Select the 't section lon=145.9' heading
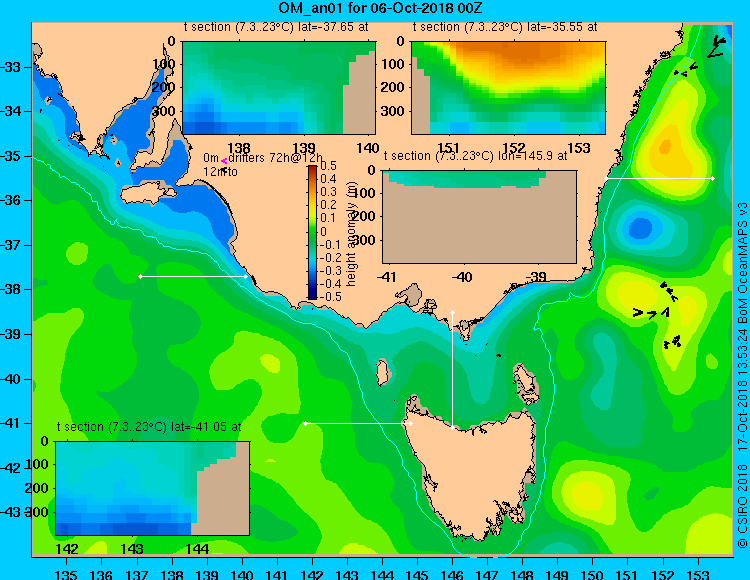The width and height of the screenshot is (750, 580). click(x=476, y=156)
